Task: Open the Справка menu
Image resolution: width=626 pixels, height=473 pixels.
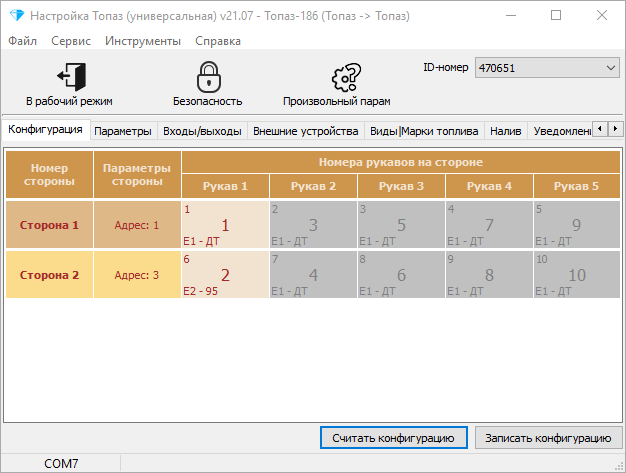Action: point(218,41)
